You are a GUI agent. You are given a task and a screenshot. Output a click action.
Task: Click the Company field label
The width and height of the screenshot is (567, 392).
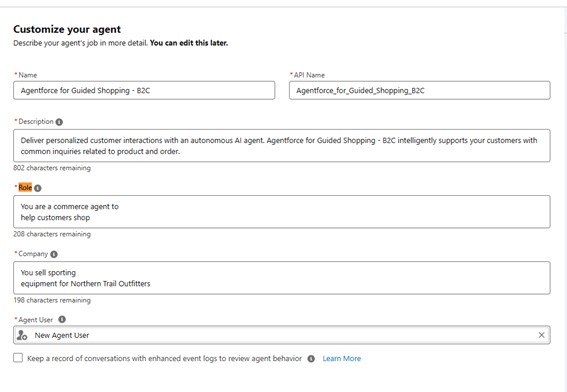coord(33,254)
